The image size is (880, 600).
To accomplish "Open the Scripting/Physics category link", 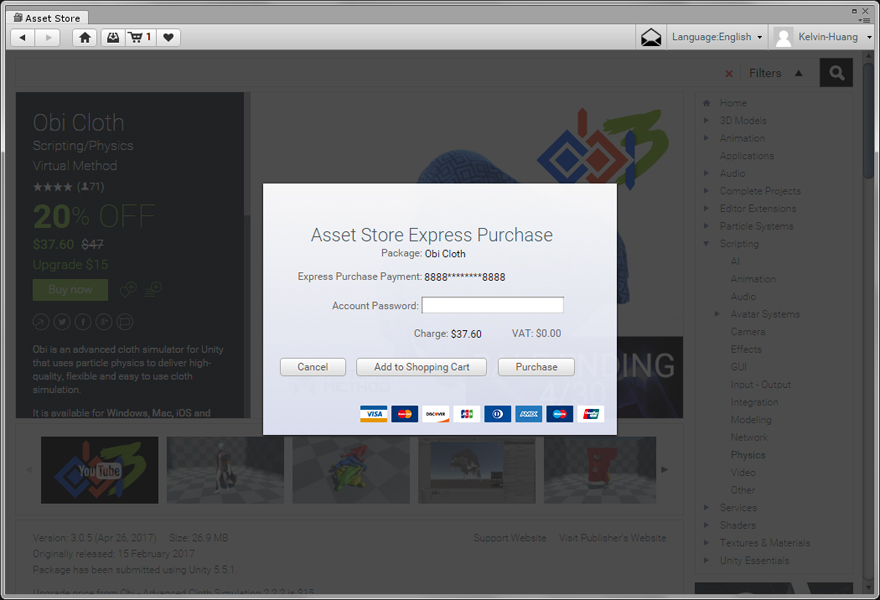I will 83,146.
